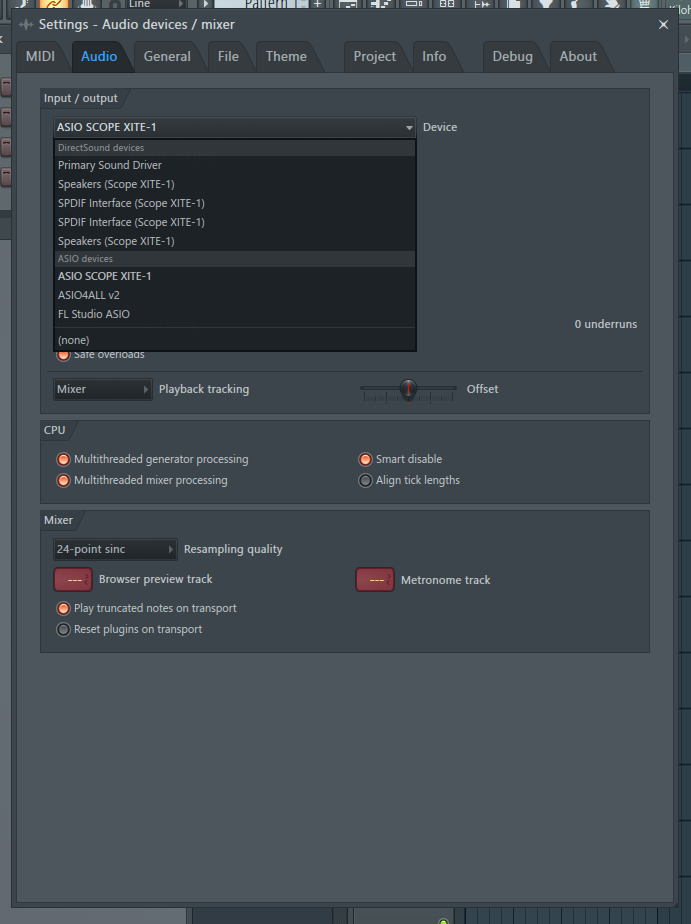Screen dimensions: 691x924
Task: Set the Browser preview track selector
Action: [73, 580]
